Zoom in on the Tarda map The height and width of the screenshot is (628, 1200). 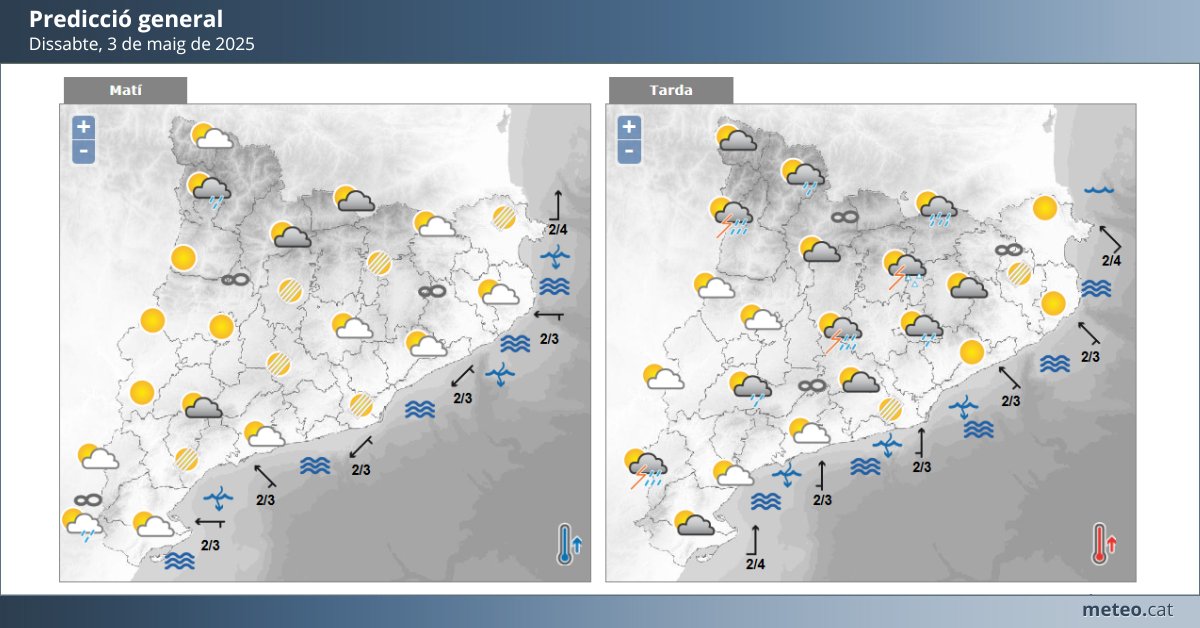[629, 127]
